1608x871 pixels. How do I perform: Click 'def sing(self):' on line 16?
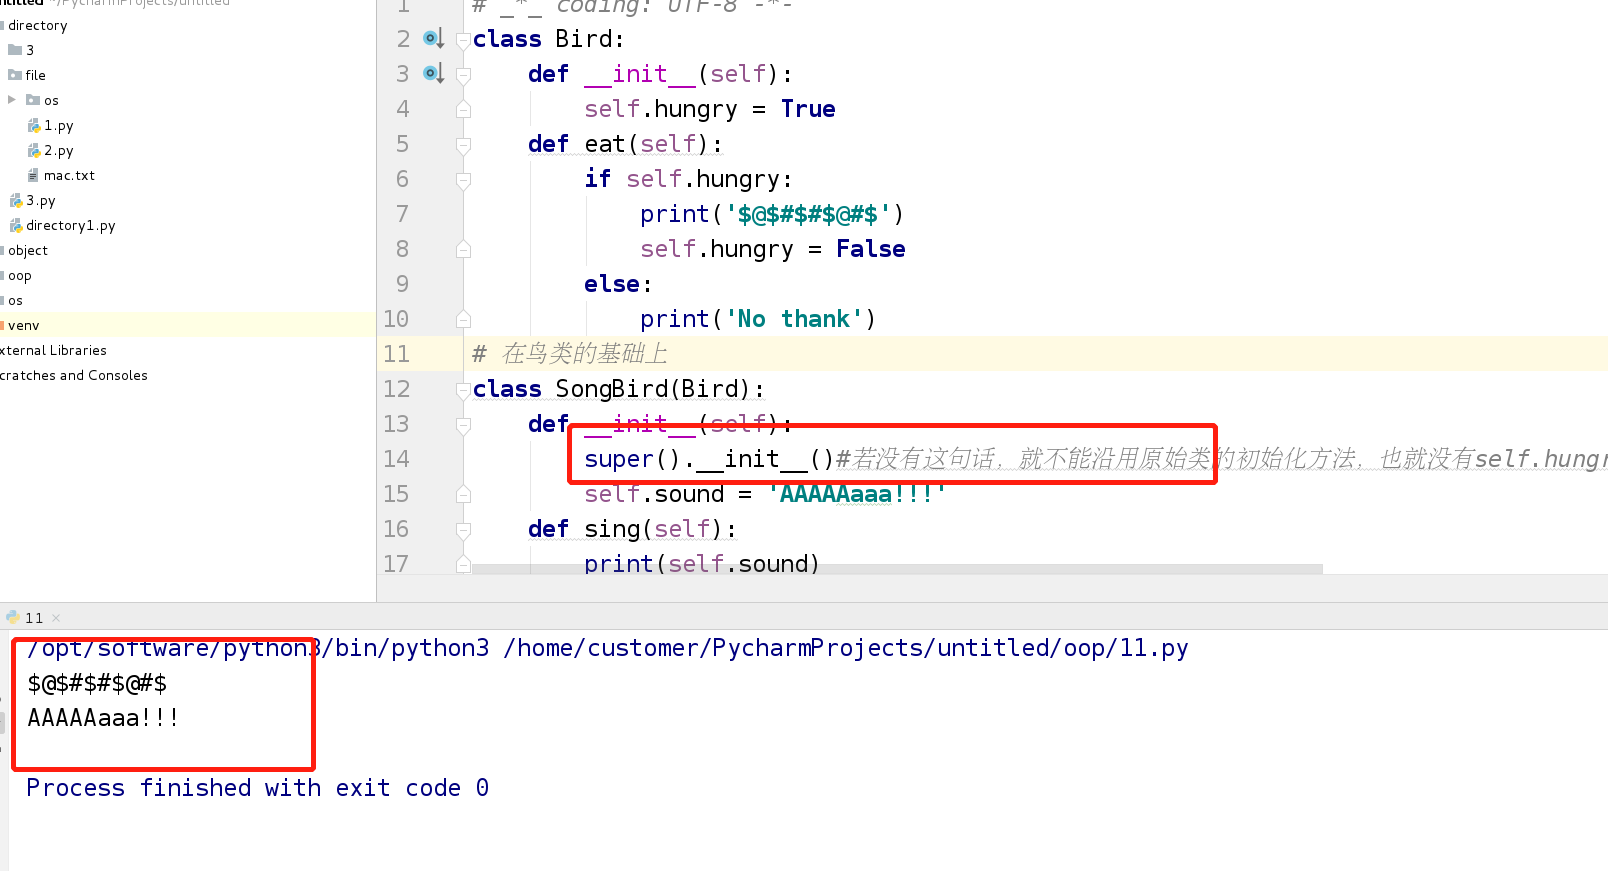[x=632, y=529]
